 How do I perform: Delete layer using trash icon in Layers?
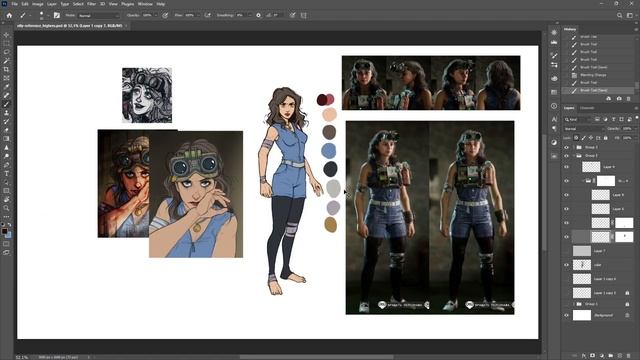click(x=629, y=356)
